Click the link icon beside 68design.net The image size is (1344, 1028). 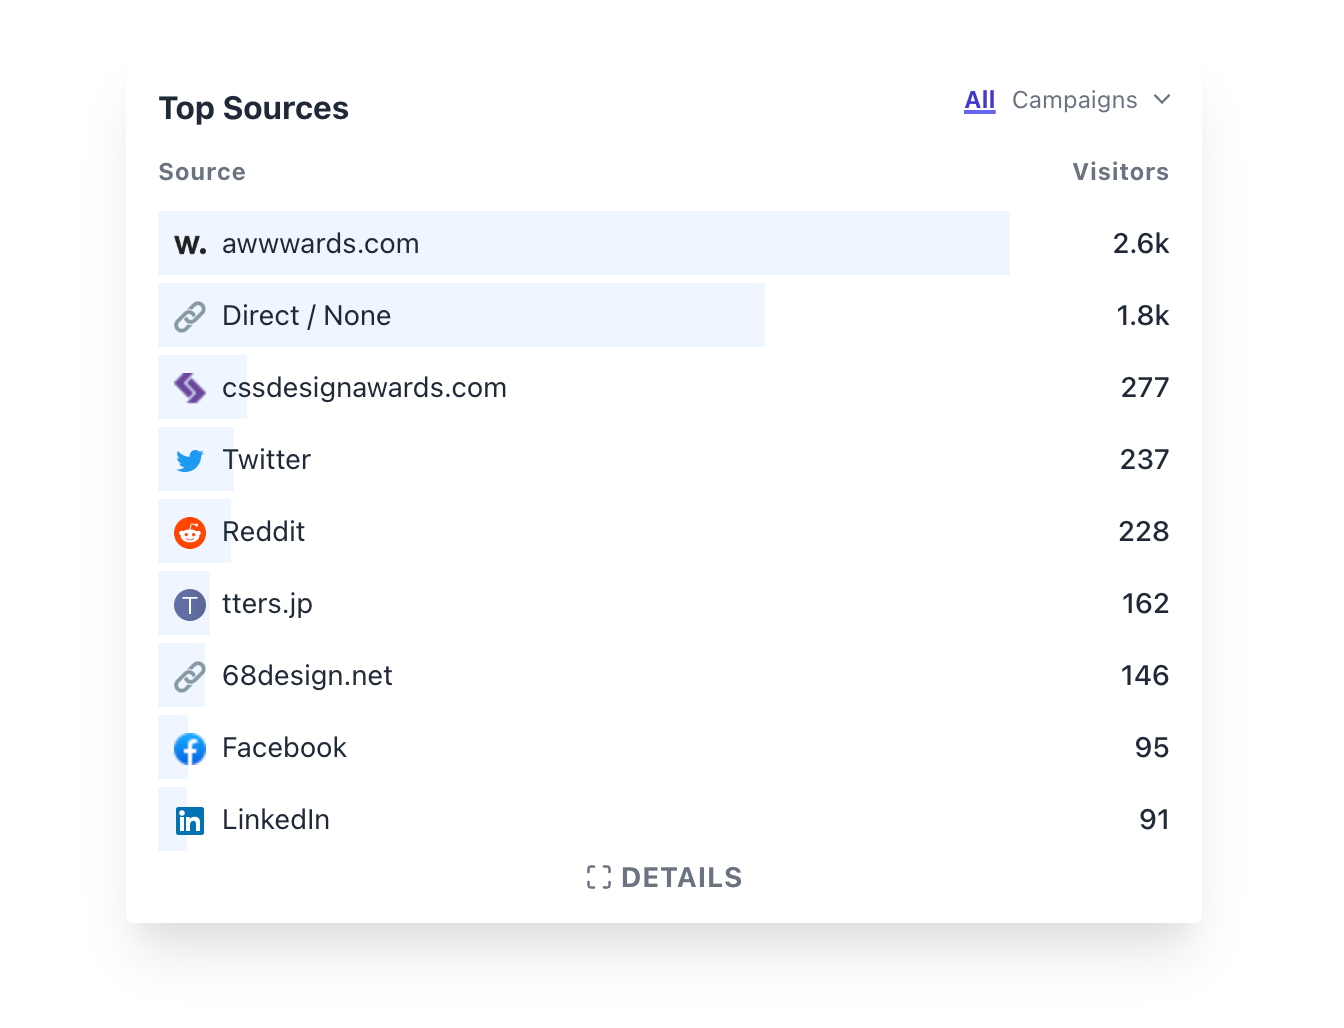(x=190, y=677)
